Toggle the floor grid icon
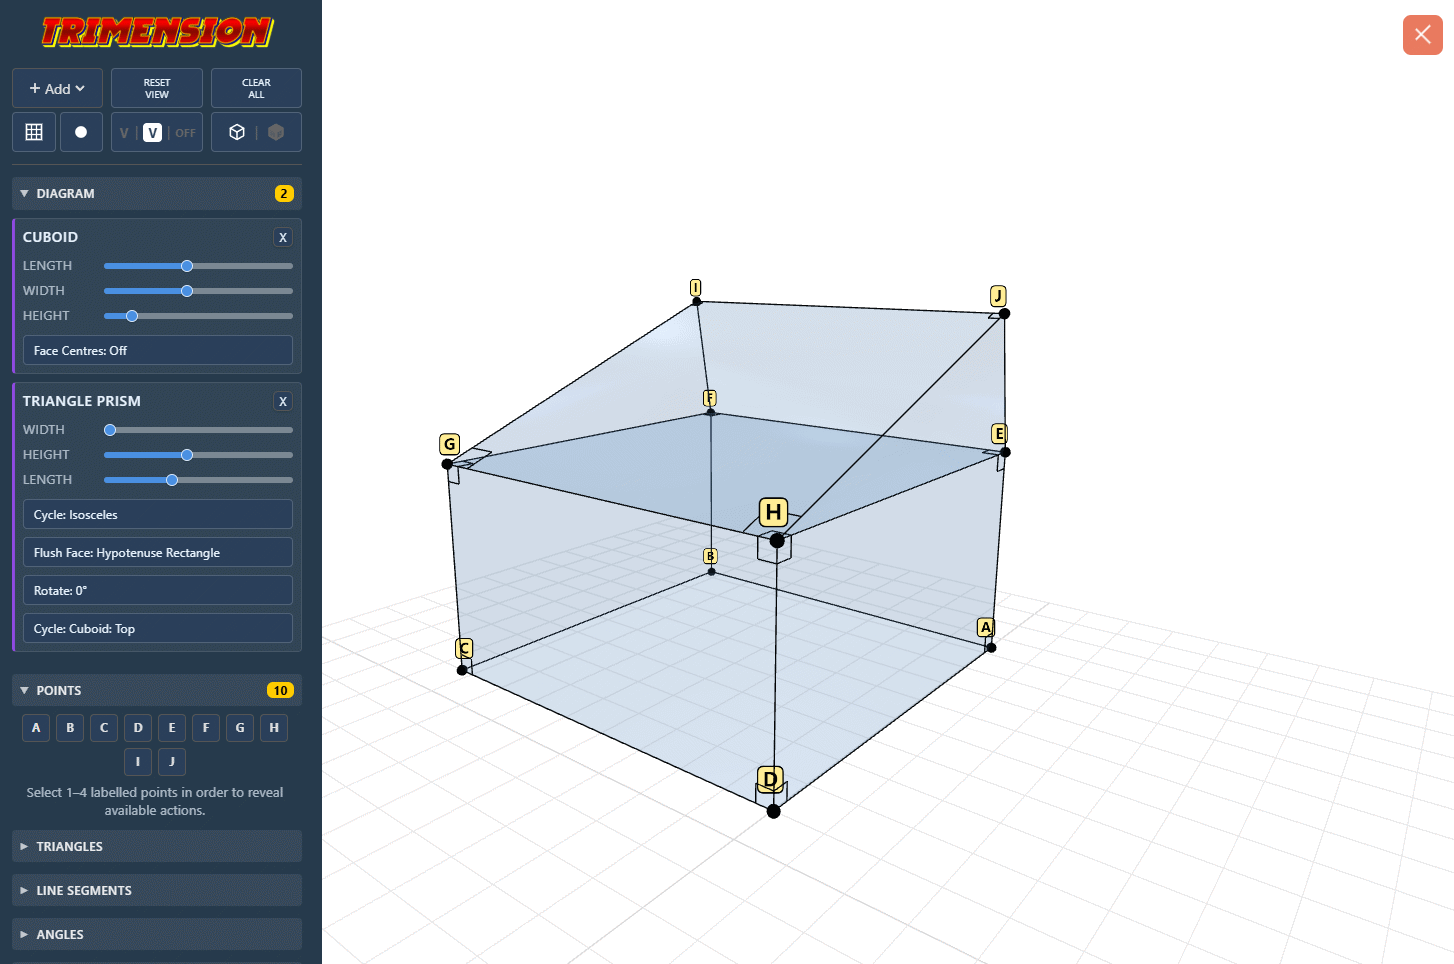1454x964 pixels. point(34,132)
